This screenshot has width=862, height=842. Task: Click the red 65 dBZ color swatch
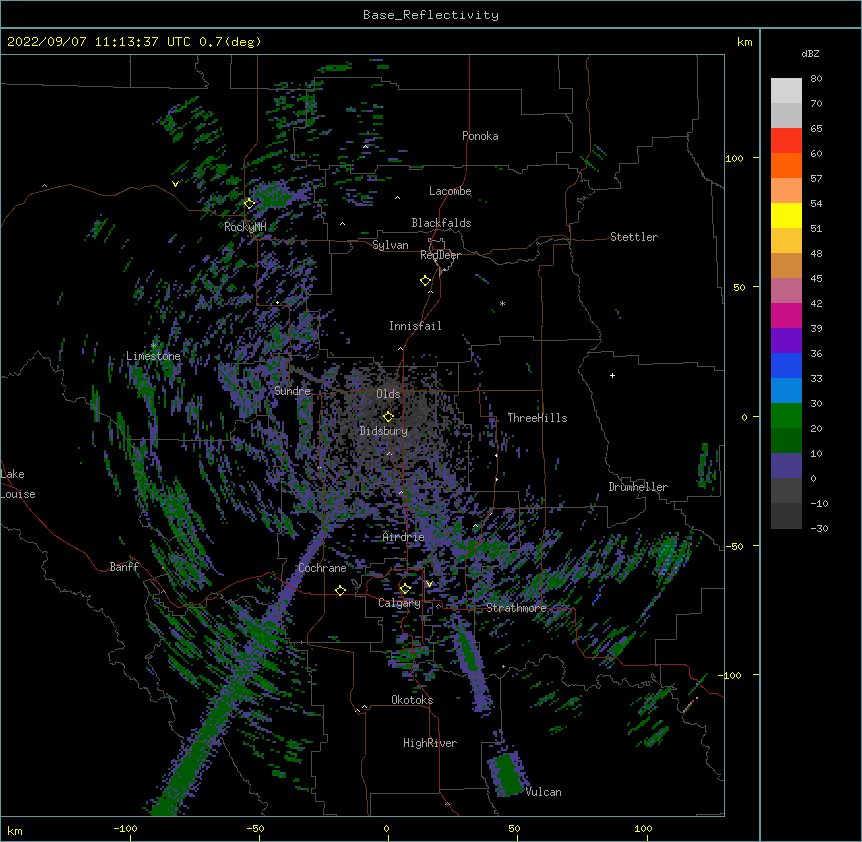pyautogui.click(x=786, y=141)
